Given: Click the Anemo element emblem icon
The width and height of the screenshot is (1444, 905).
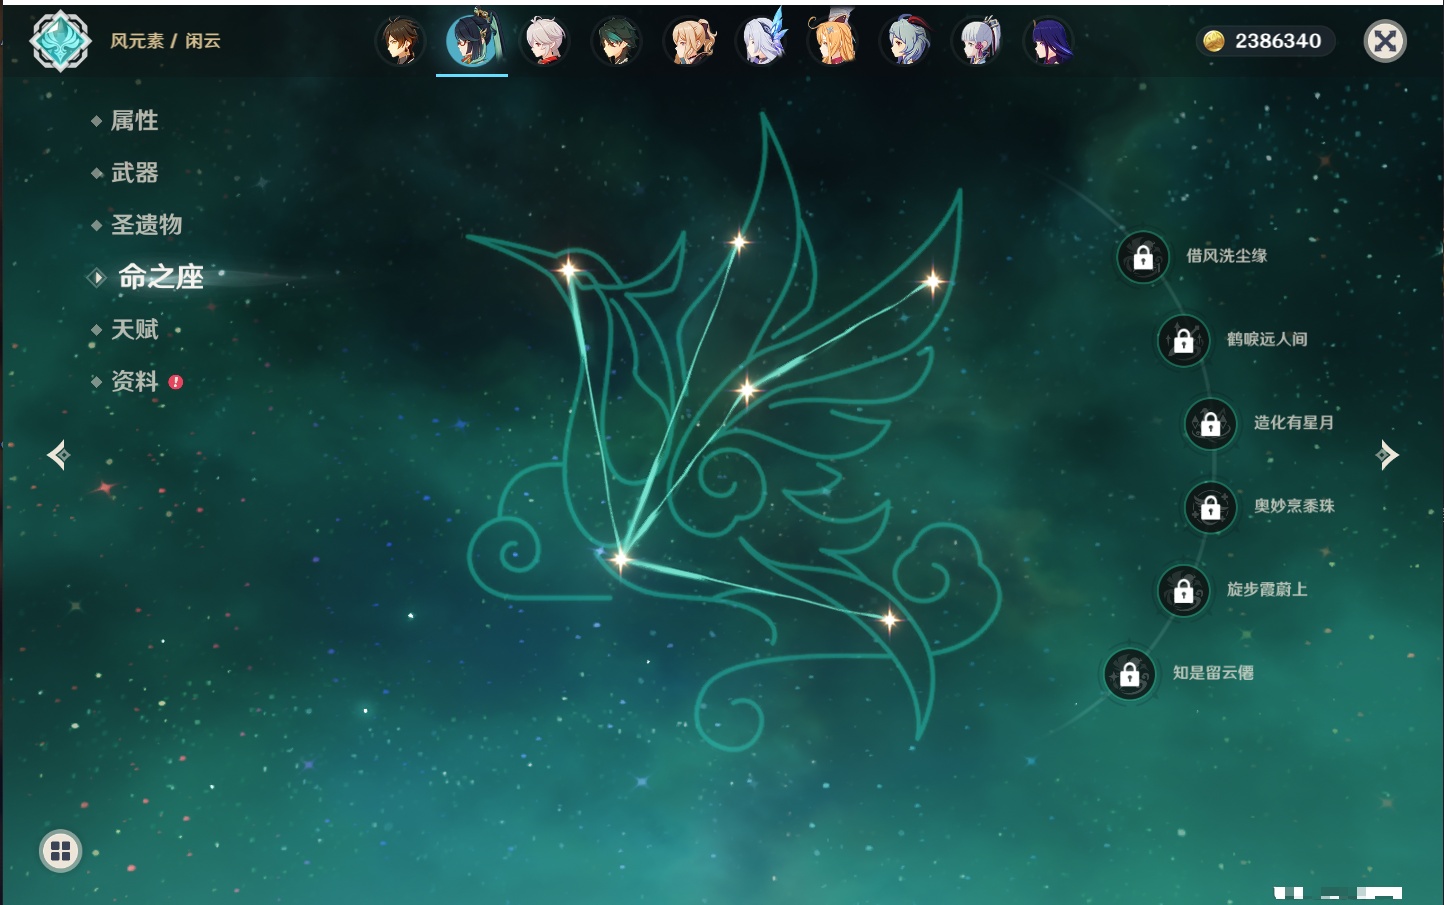Looking at the screenshot, I should click(60, 41).
